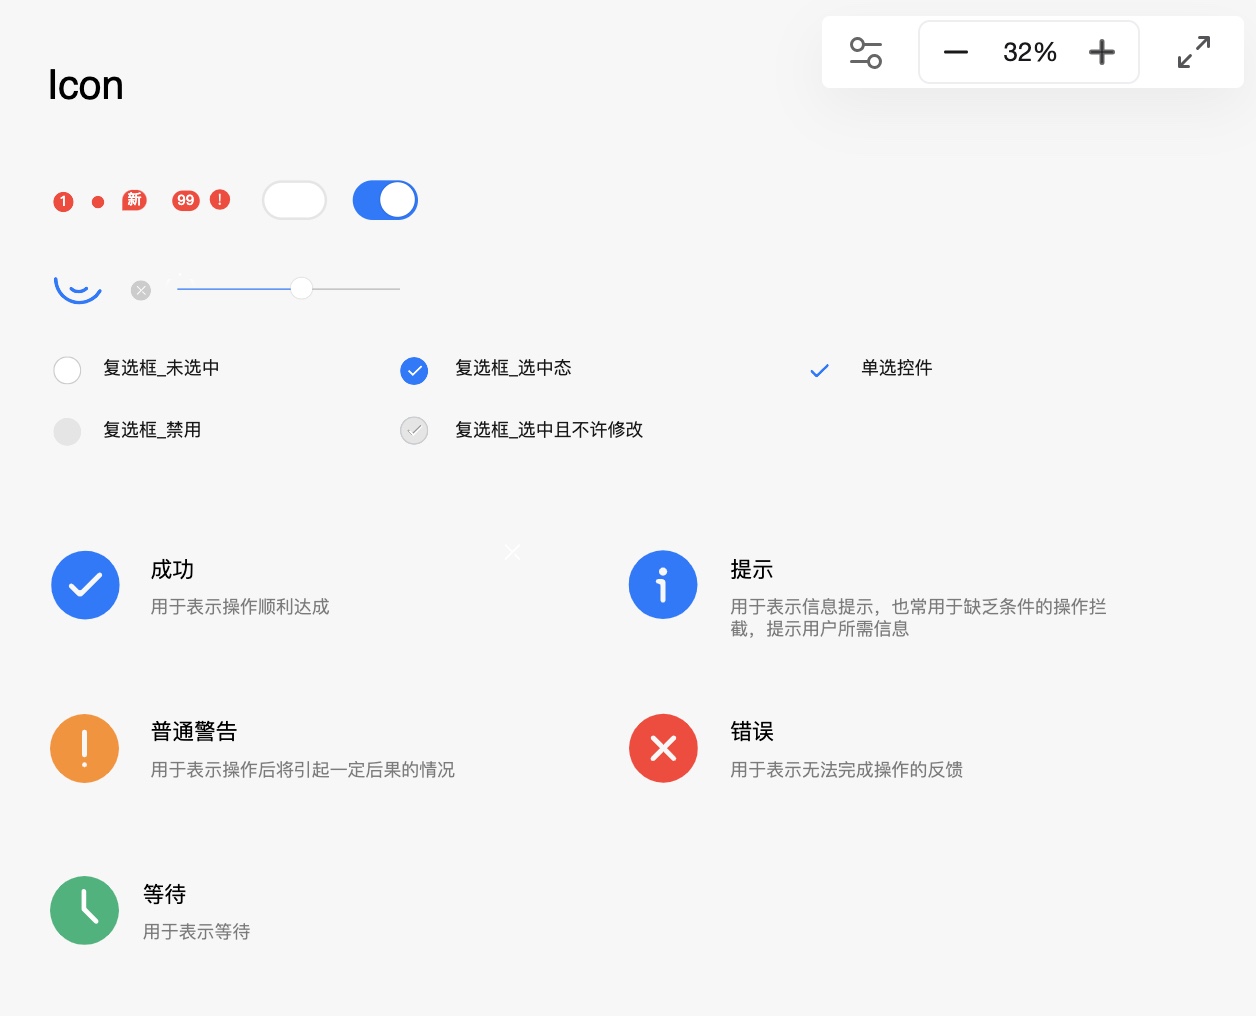Click the 普通警告 heading
This screenshot has width=1256, height=1016.
point(194,732)
